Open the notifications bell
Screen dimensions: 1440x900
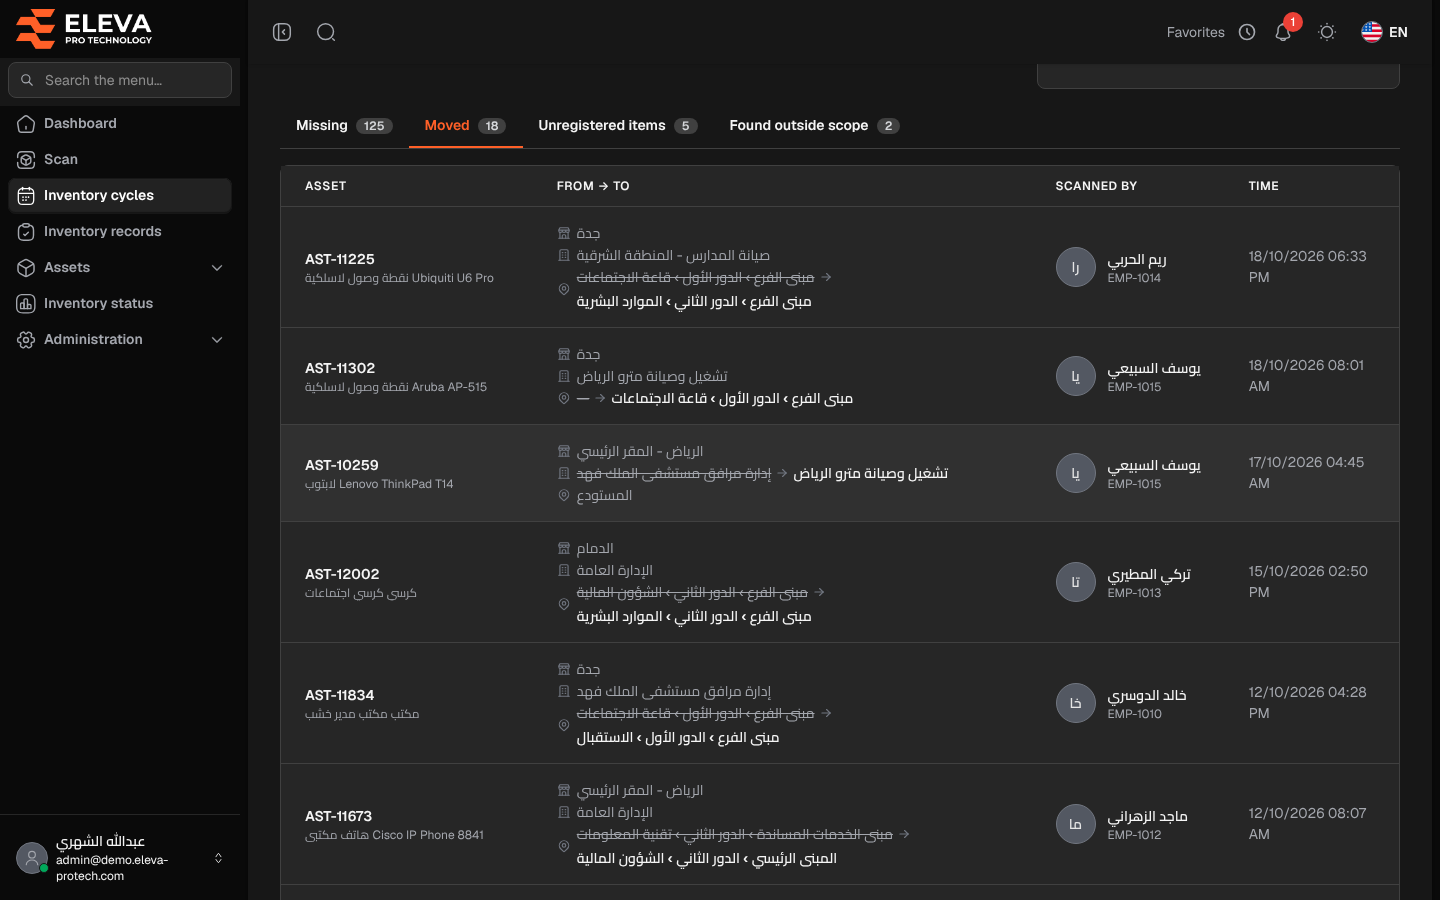1283,32
